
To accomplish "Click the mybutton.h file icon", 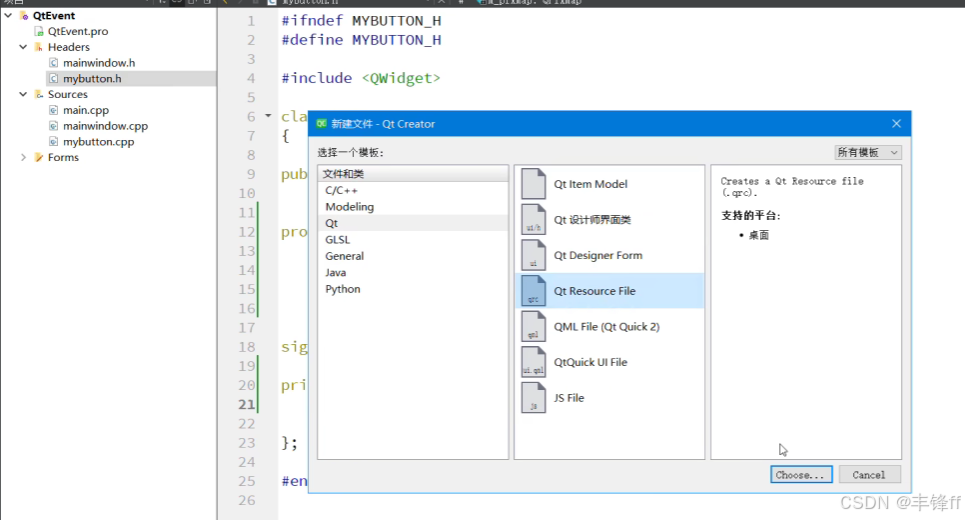I will pyautogui.click(x=54, y=79).
